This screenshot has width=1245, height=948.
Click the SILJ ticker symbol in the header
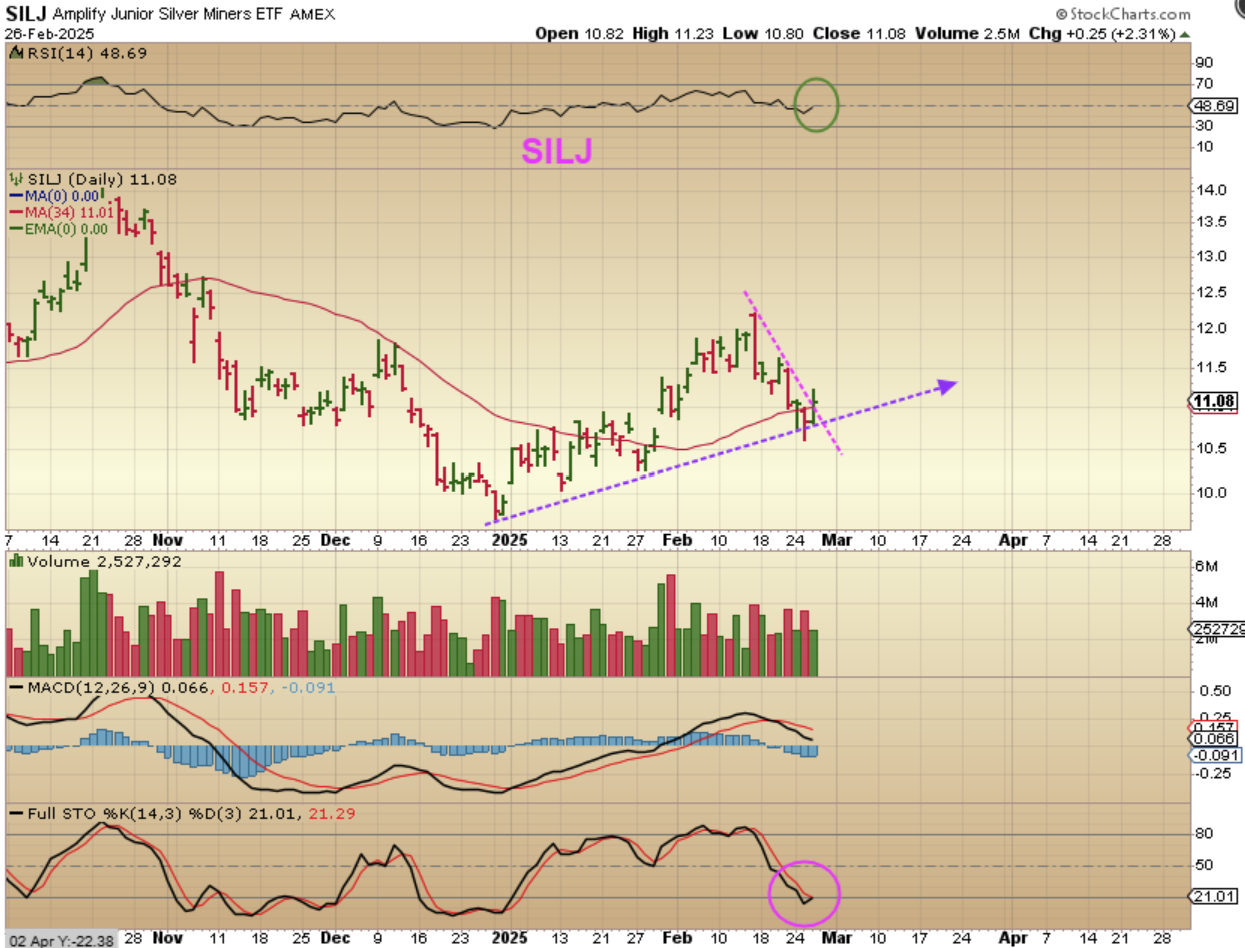click(25, 13)
